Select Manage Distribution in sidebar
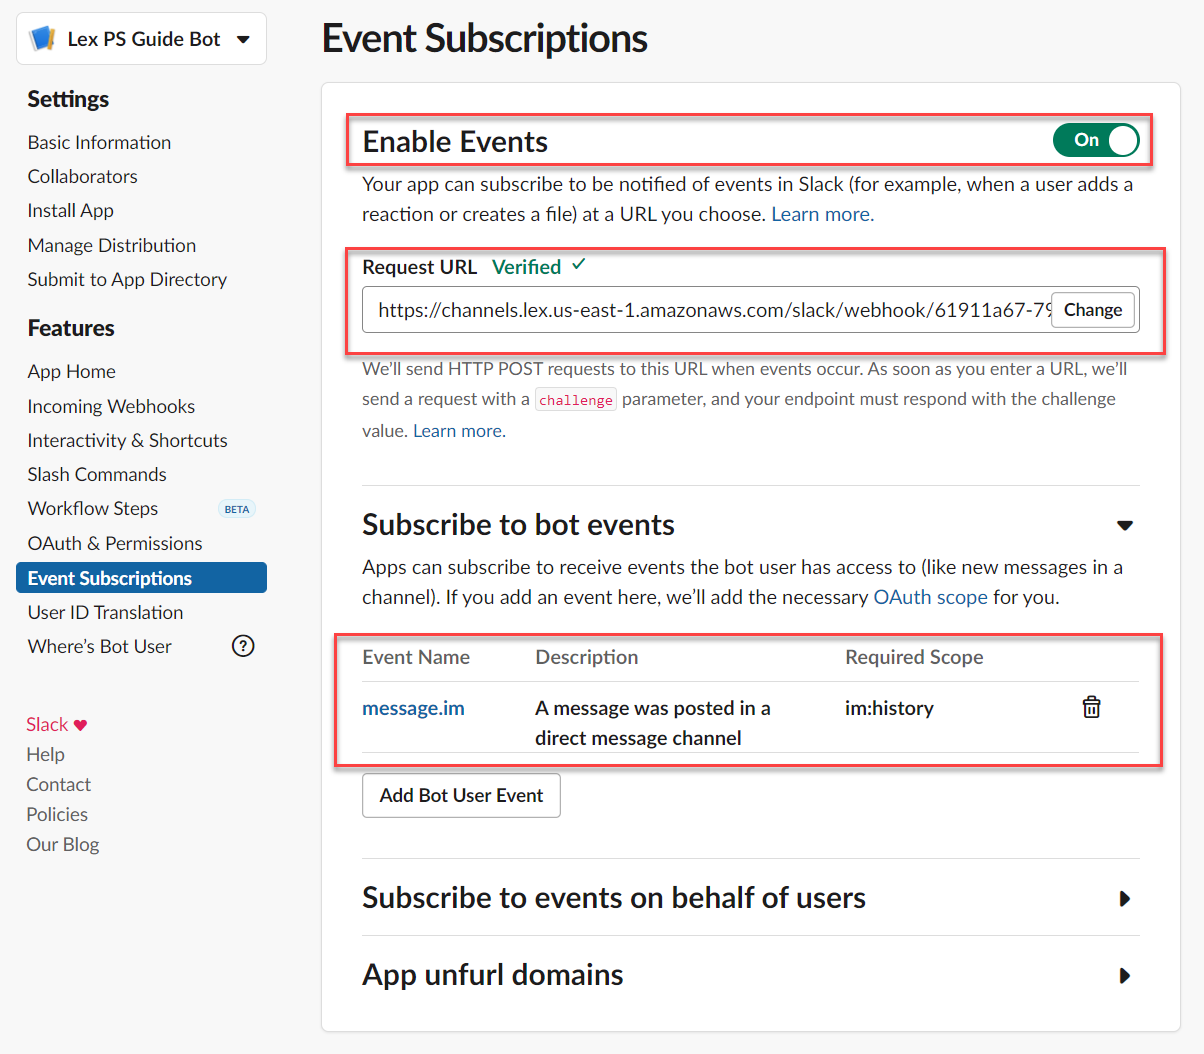This screenshot has height=1054, width=1204. pos(112,245)
